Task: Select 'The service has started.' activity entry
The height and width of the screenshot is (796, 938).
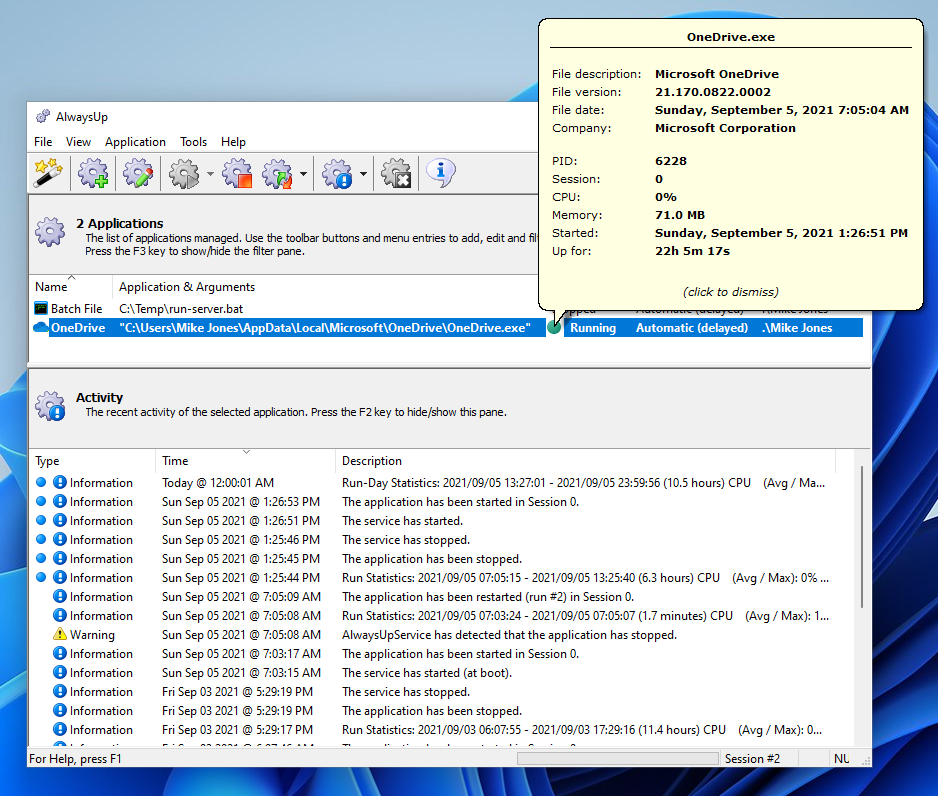Action: click(403, 521)
